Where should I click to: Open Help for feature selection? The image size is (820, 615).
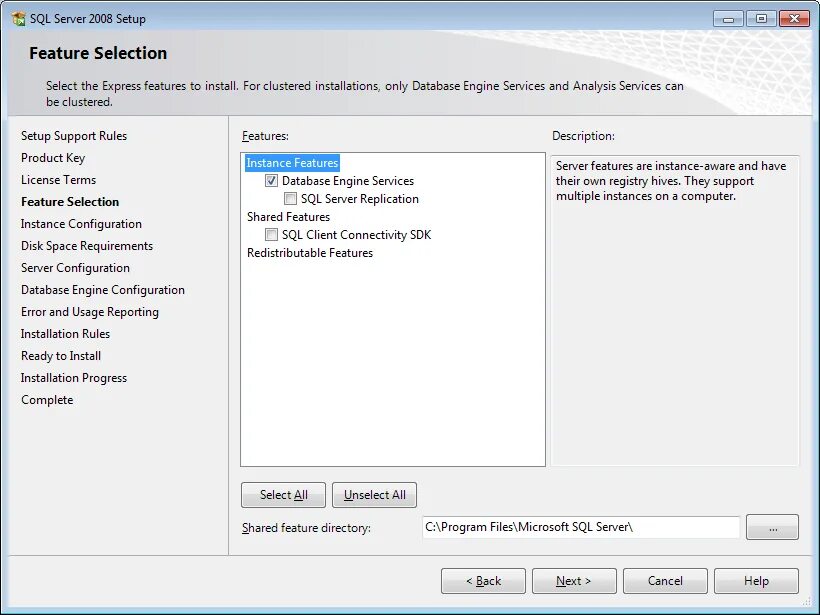[x=756, y=581]
